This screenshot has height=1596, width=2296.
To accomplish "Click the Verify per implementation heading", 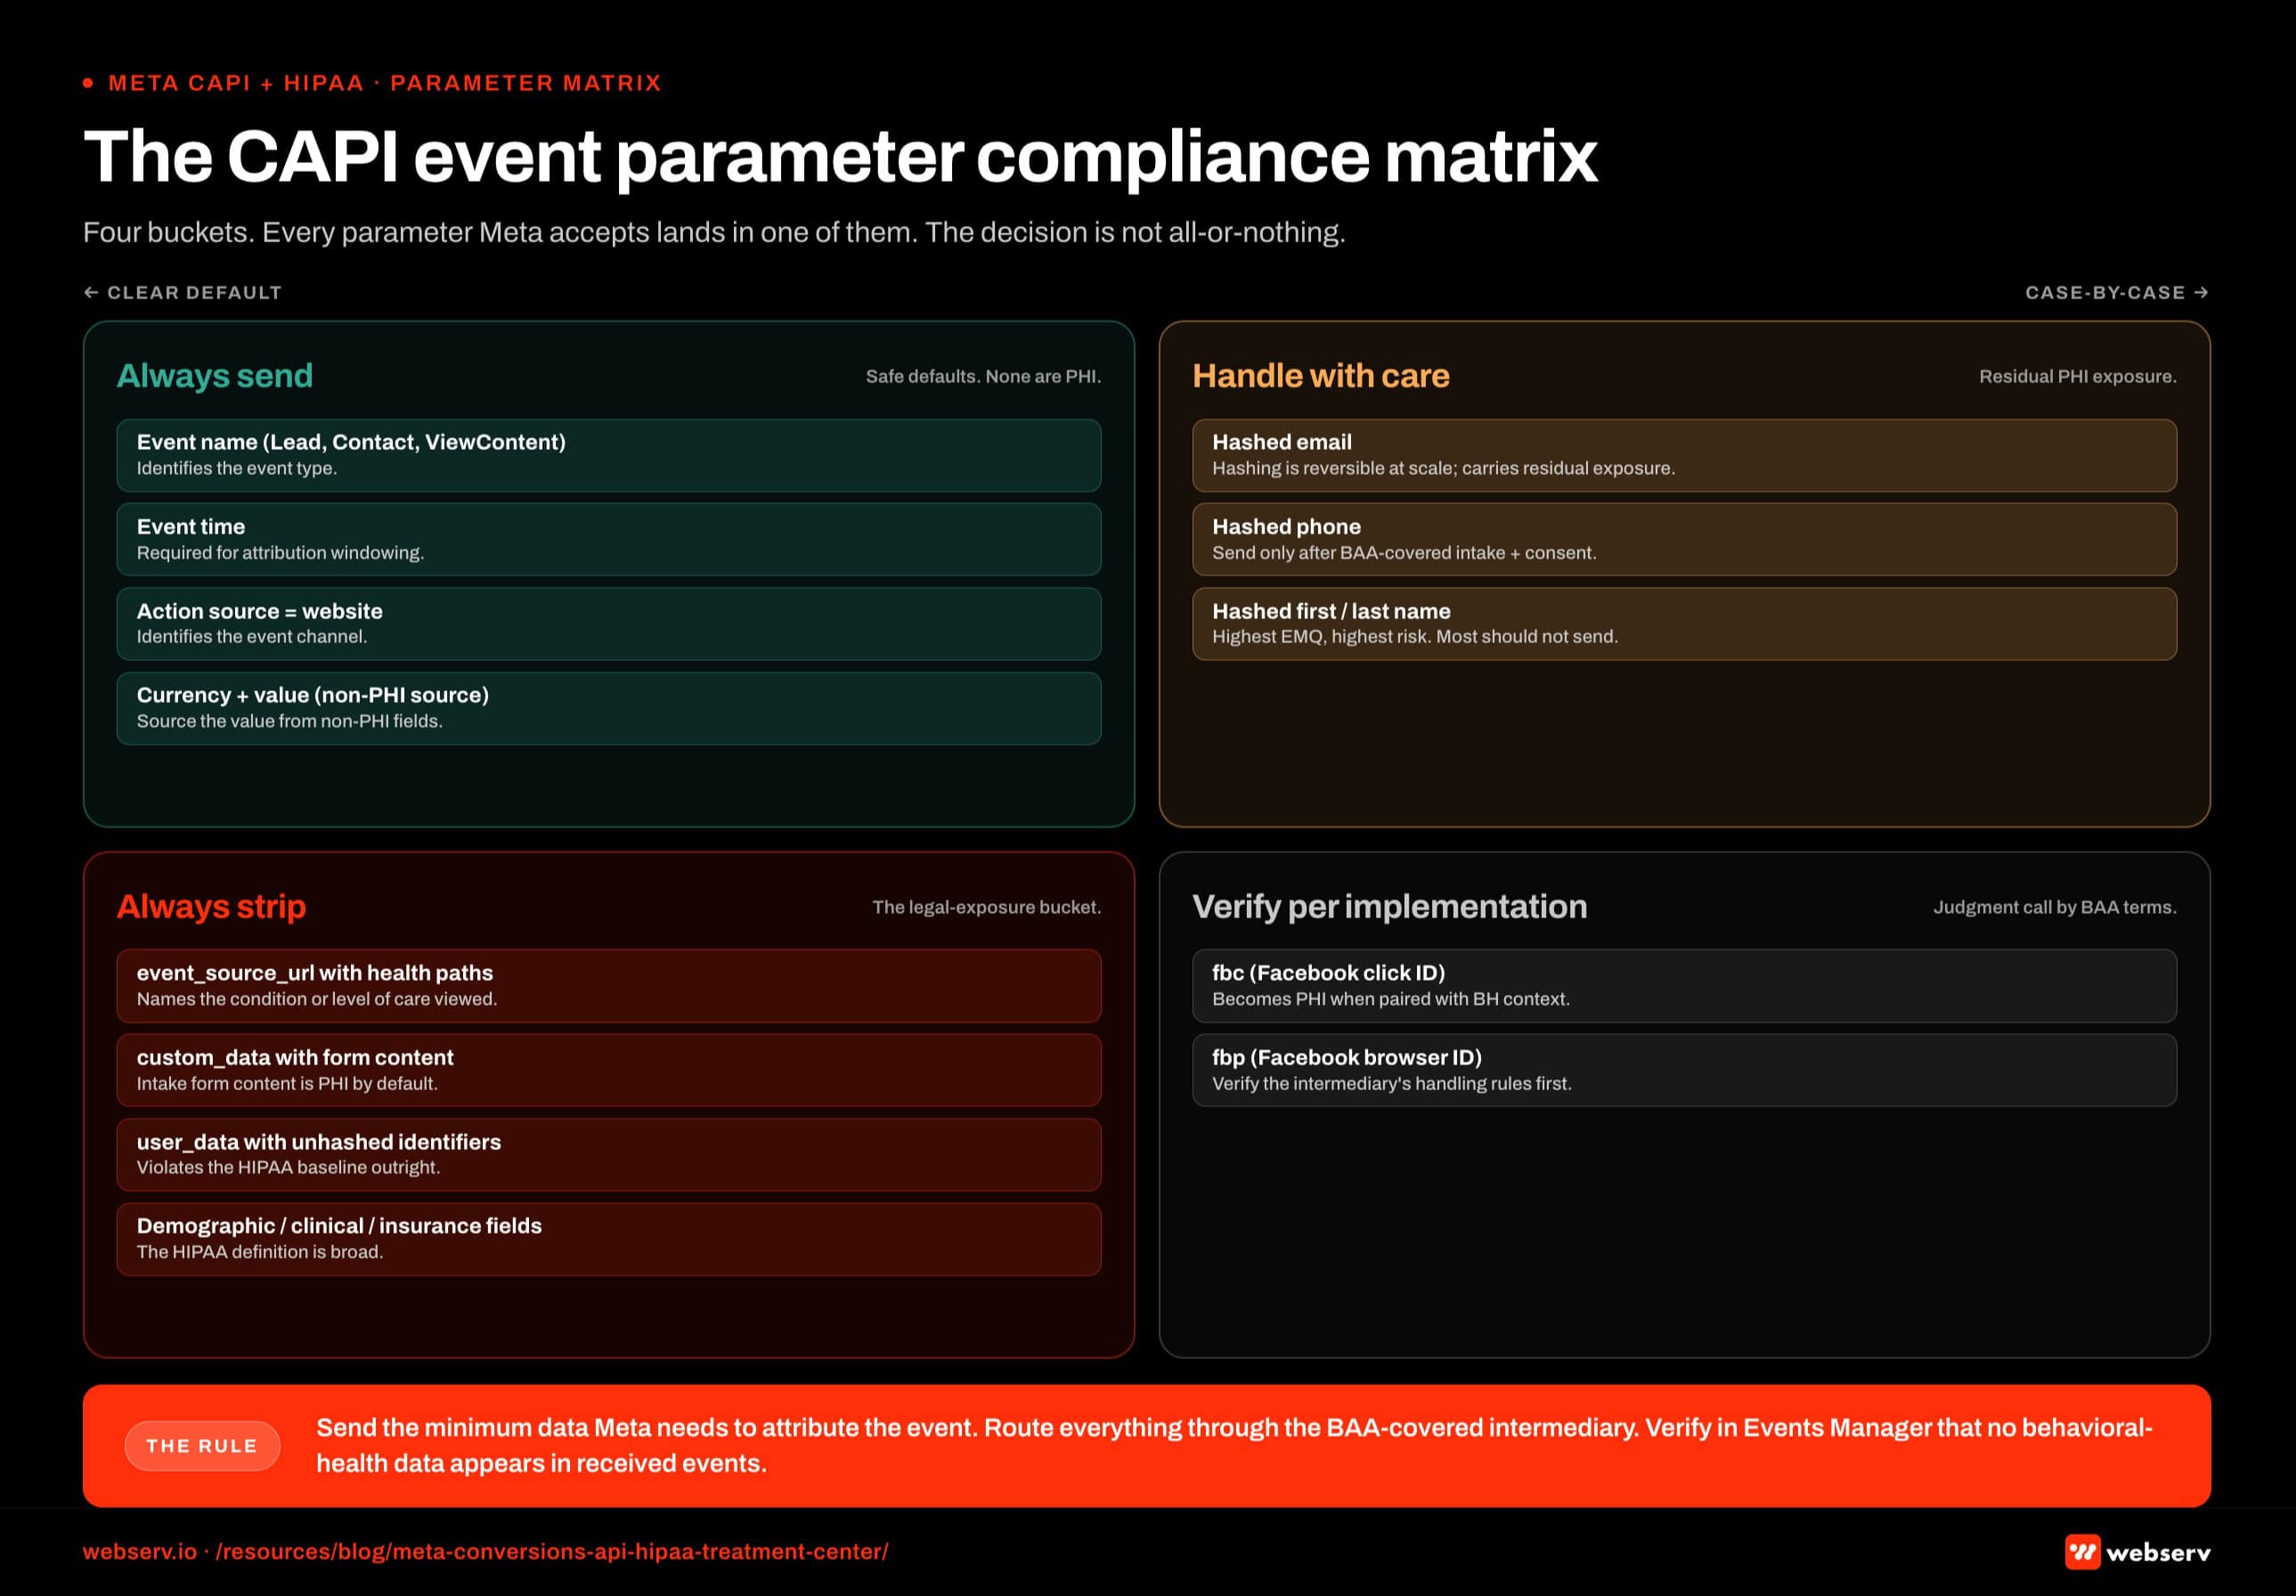I will tap(1390, 906).
